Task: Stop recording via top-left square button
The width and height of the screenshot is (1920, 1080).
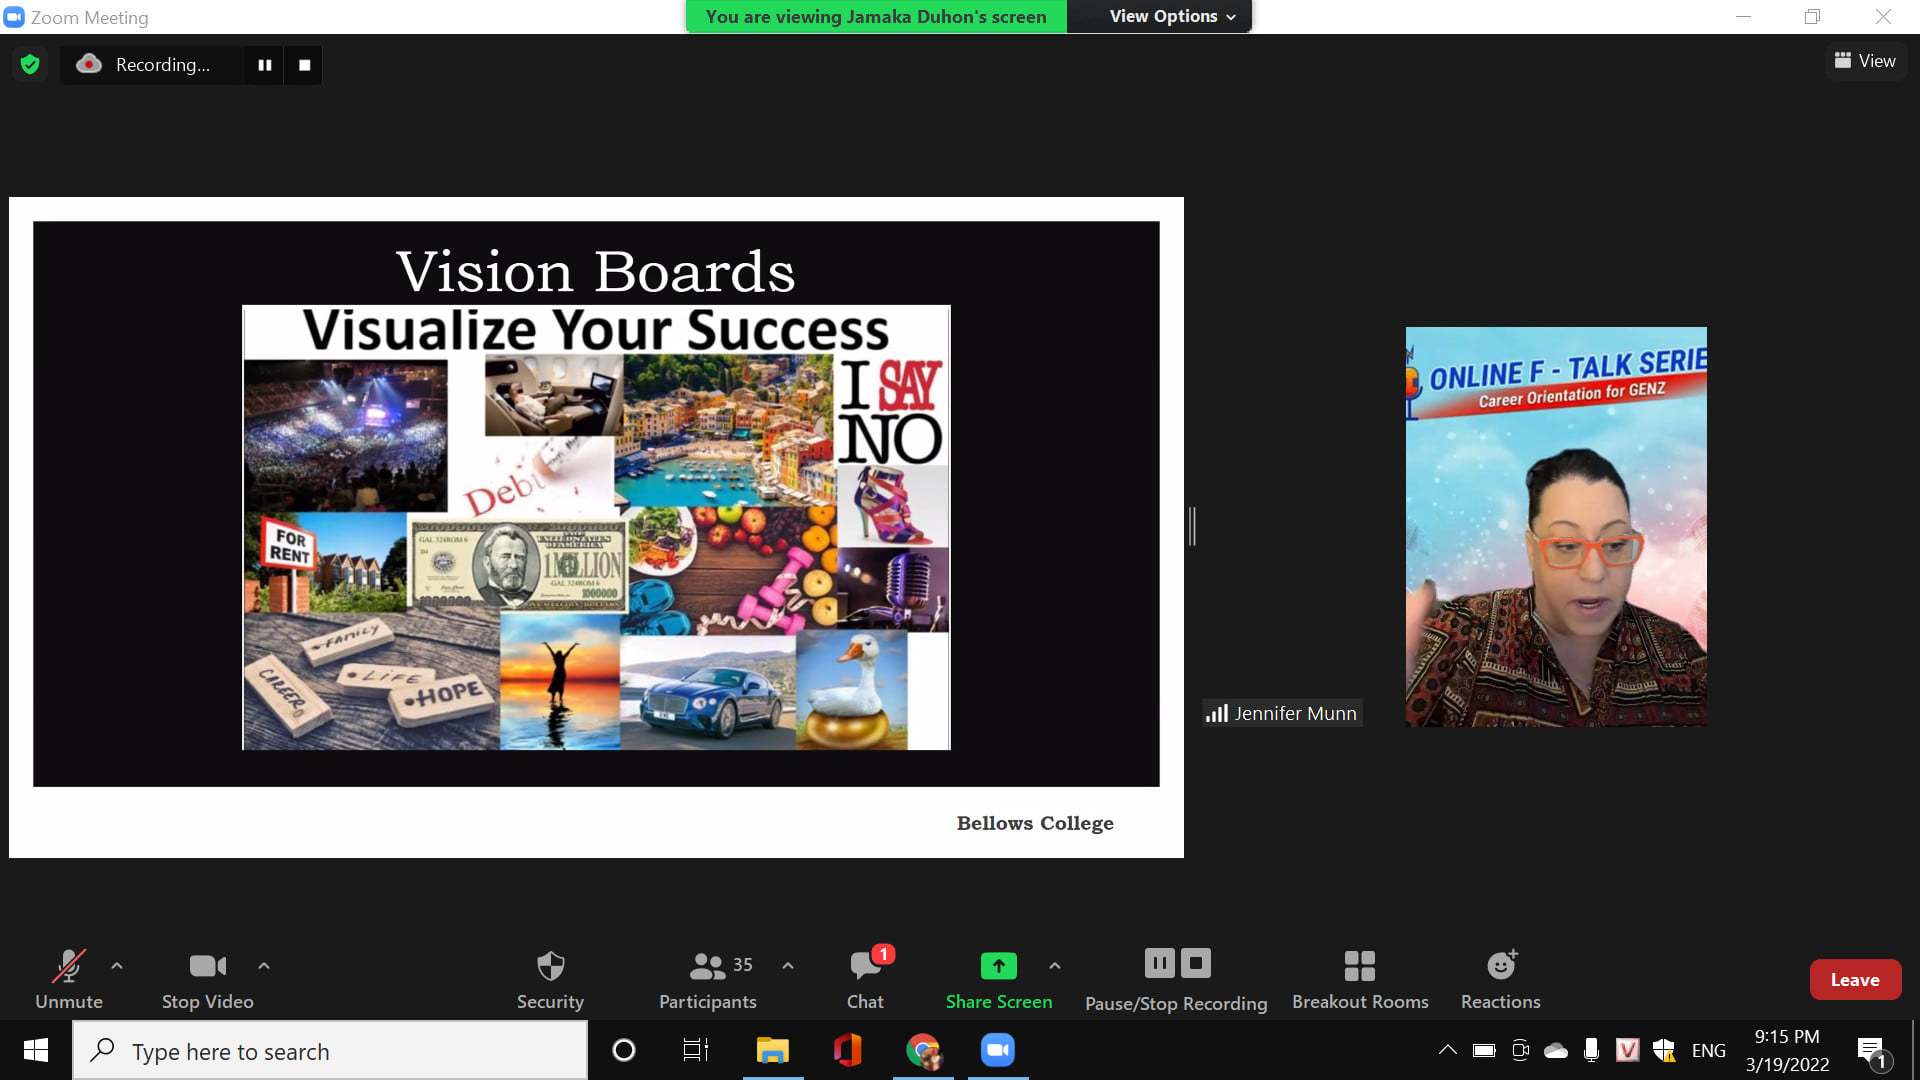Action: click(304, 65)
